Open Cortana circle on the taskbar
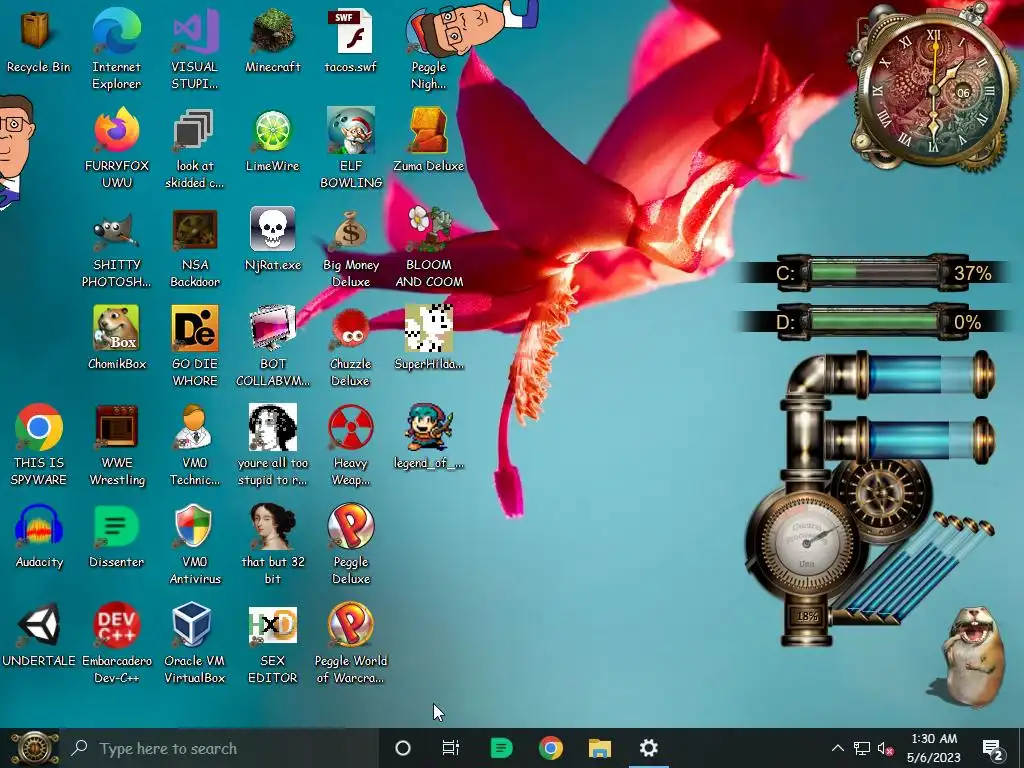Viewport: 1024px width, 768px height. tap(403, 748)
